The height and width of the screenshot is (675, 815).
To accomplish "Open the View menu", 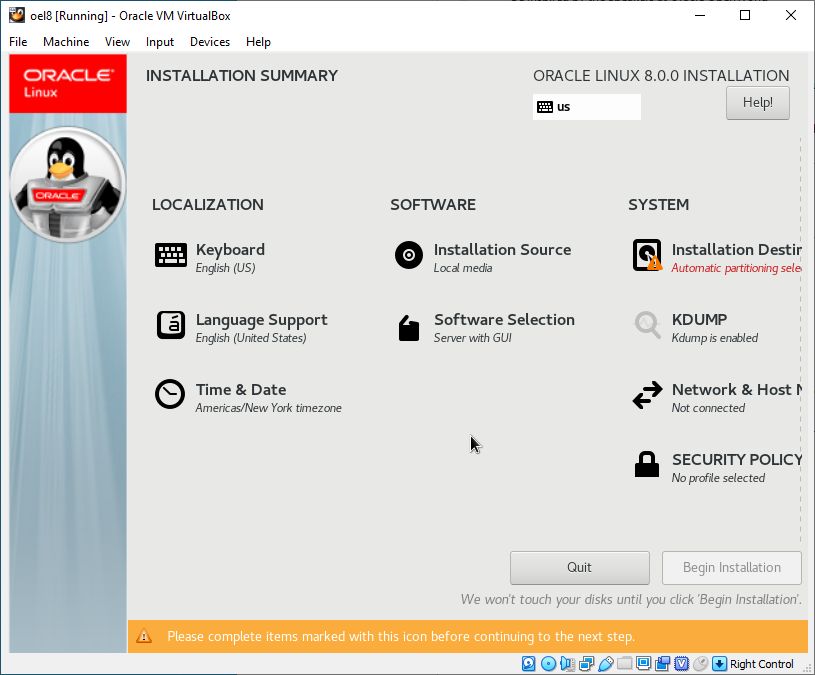I will coord(117,42).
